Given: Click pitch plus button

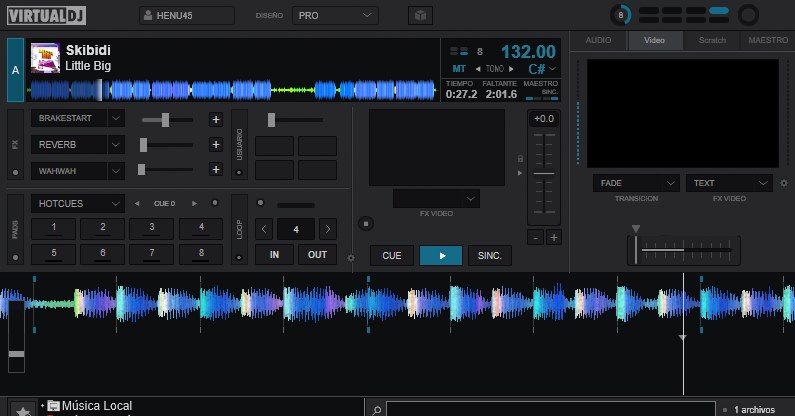Looking at the screenshot, I should pyautogui.click(x=554, y=237).
